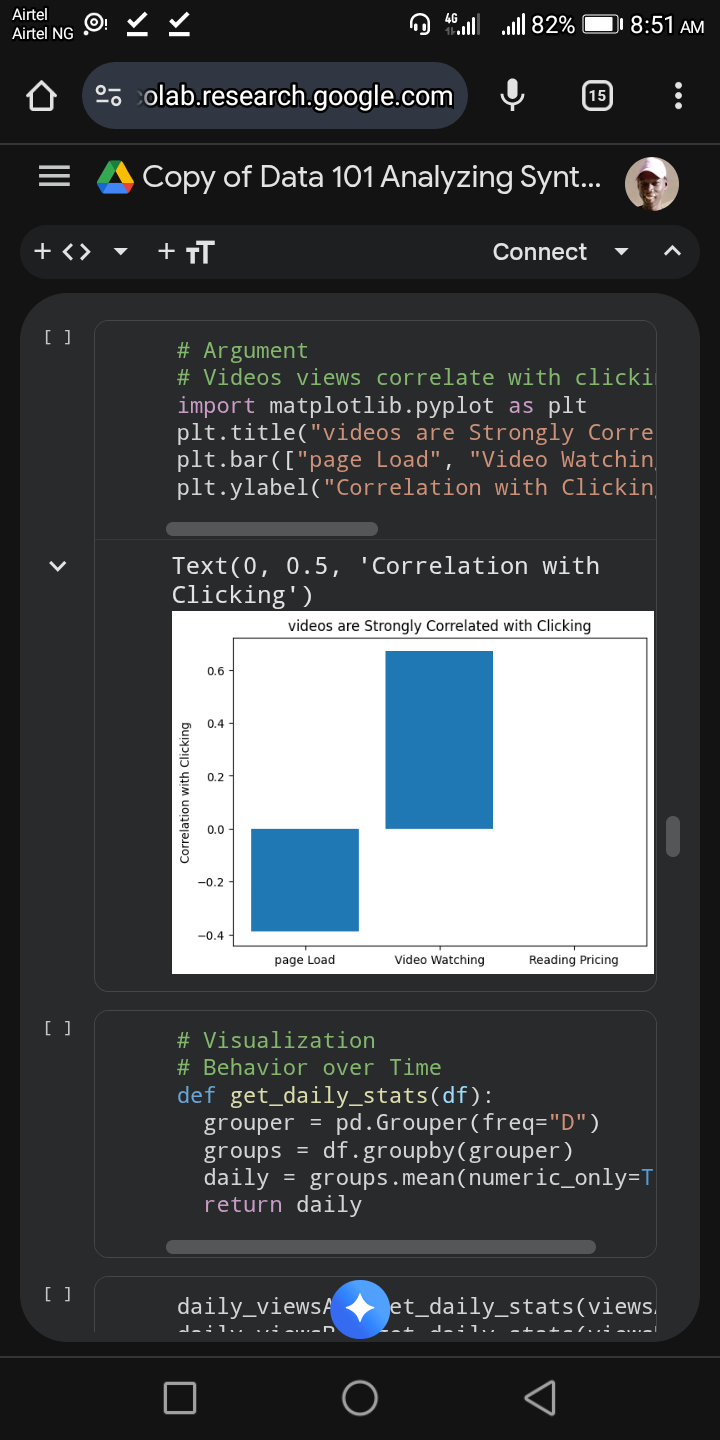Viewport: 720px width, 1440px height.
Task: Tap the Android home circle button
Action: point(360,1398)
